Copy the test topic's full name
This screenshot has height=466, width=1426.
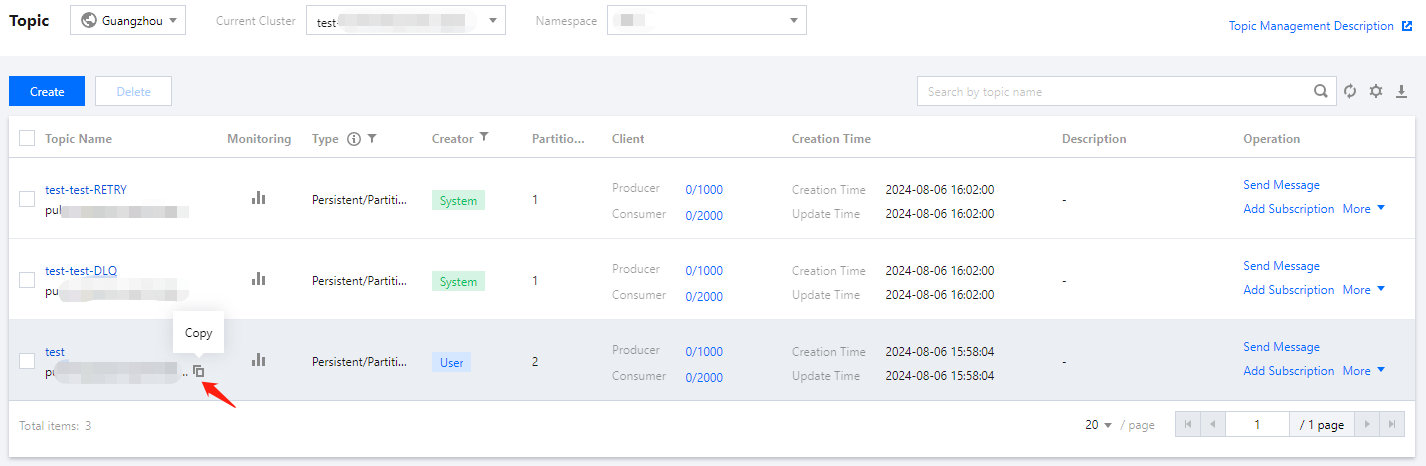[199, 371]
